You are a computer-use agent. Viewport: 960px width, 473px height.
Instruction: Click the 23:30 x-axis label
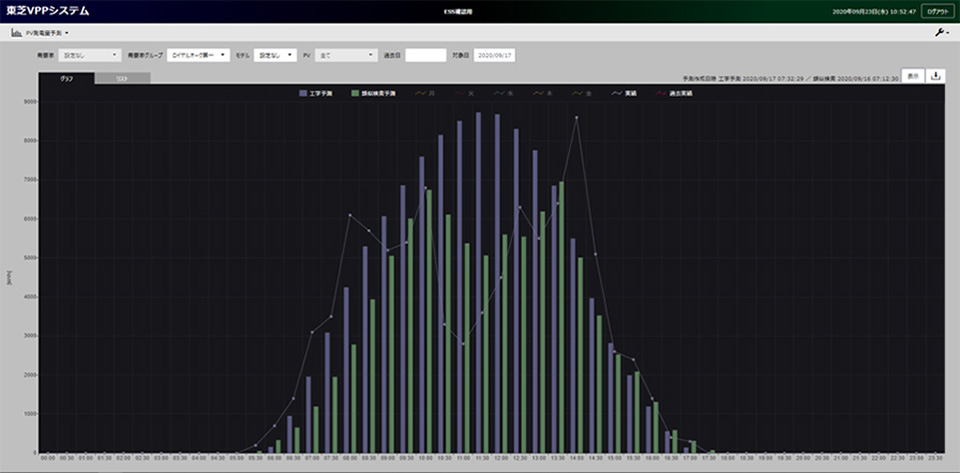935,457
